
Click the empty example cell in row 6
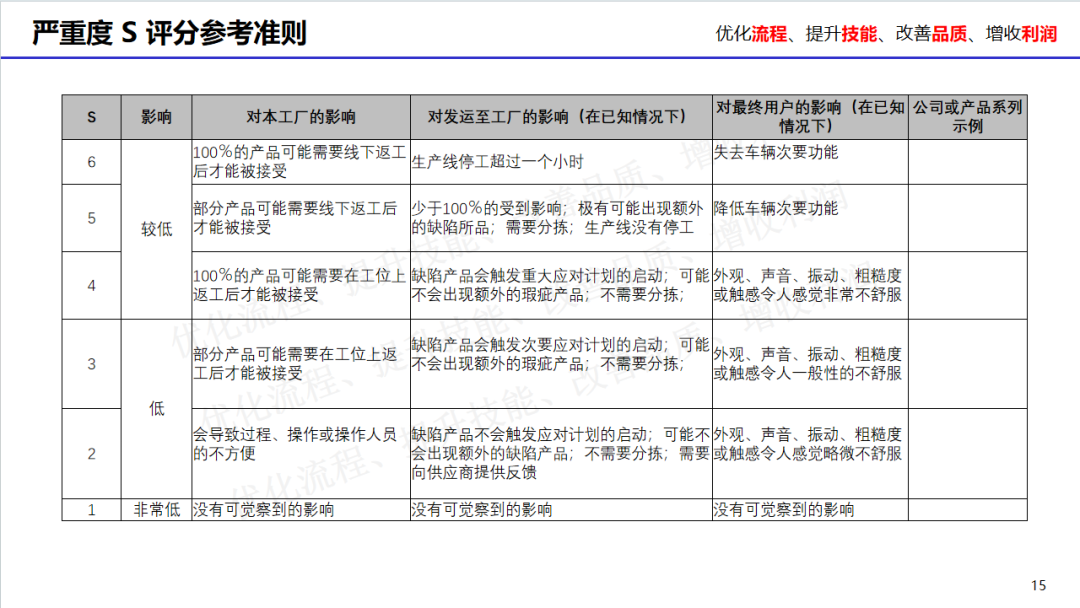click(967, 162)
